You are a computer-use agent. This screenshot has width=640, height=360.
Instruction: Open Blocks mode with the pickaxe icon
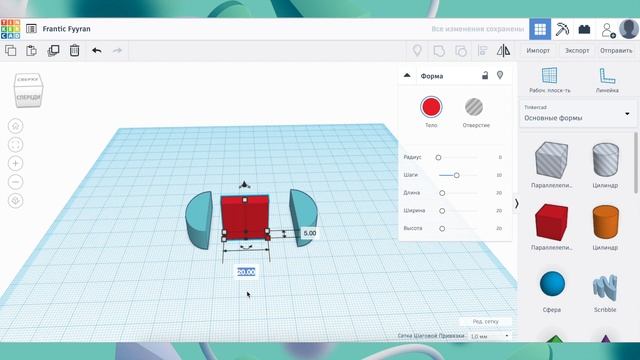[x=562, y=29]
